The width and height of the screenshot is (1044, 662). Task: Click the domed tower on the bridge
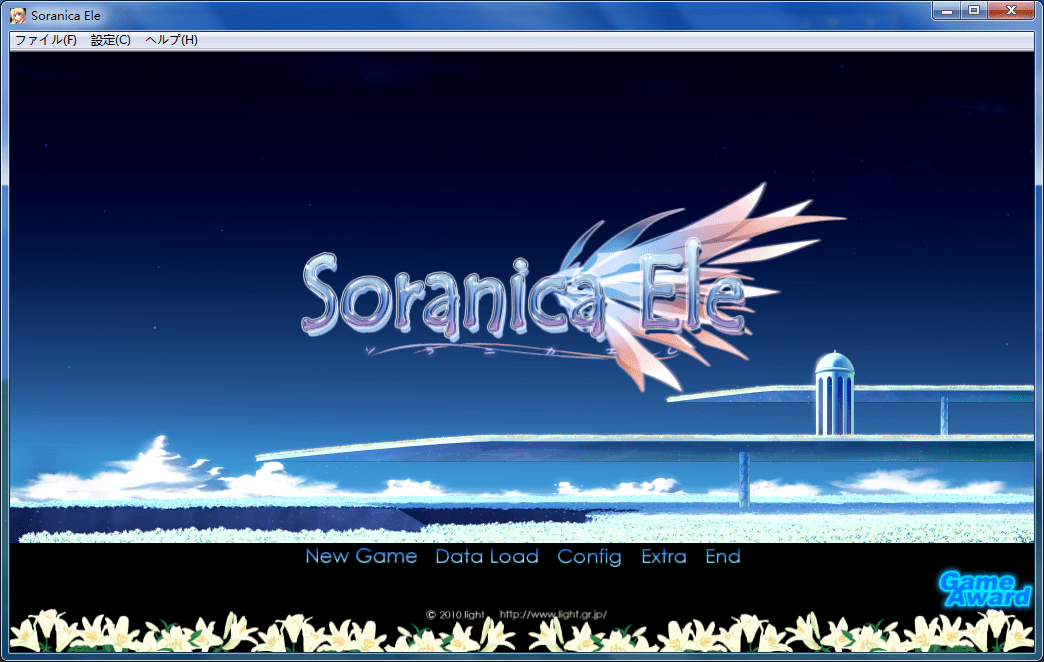pos(833,393)
